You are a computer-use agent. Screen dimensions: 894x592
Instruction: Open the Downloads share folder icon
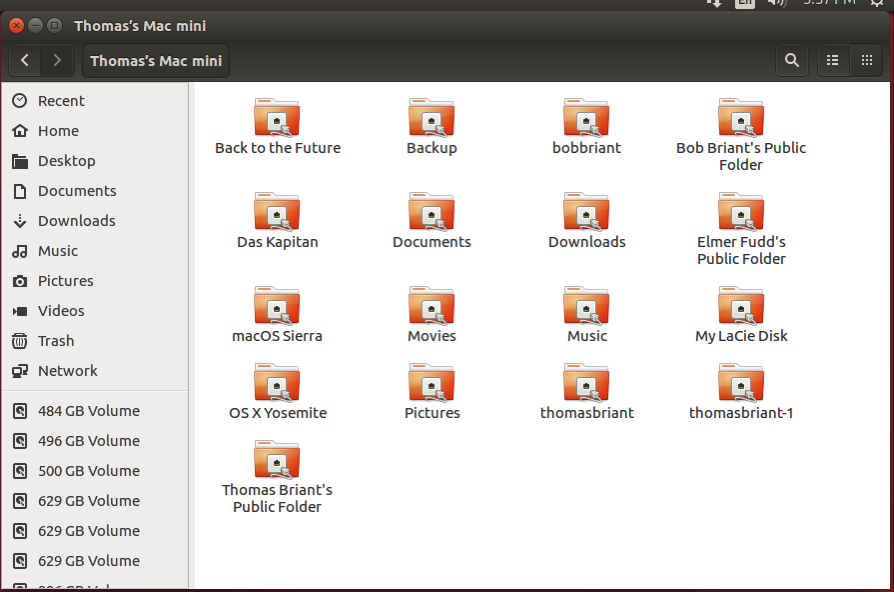click(x=586, y=212)
